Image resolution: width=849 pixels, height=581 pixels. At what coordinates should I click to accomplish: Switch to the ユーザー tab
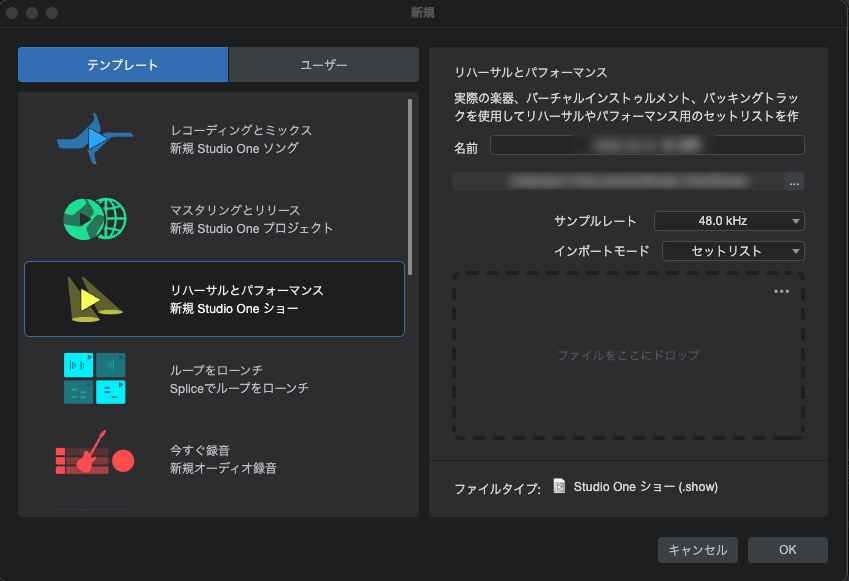coord(324,65)
